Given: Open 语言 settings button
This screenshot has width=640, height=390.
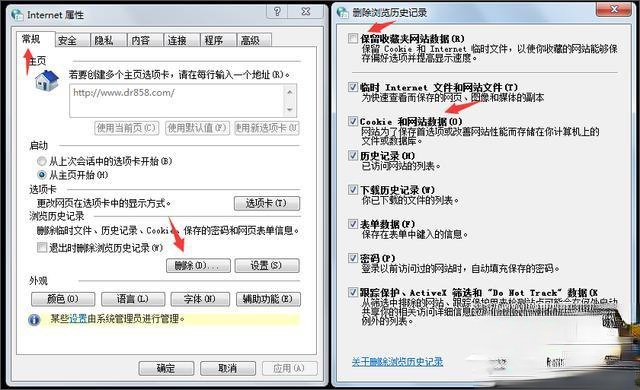Looking at the screenshot, I should click(133, 299).
